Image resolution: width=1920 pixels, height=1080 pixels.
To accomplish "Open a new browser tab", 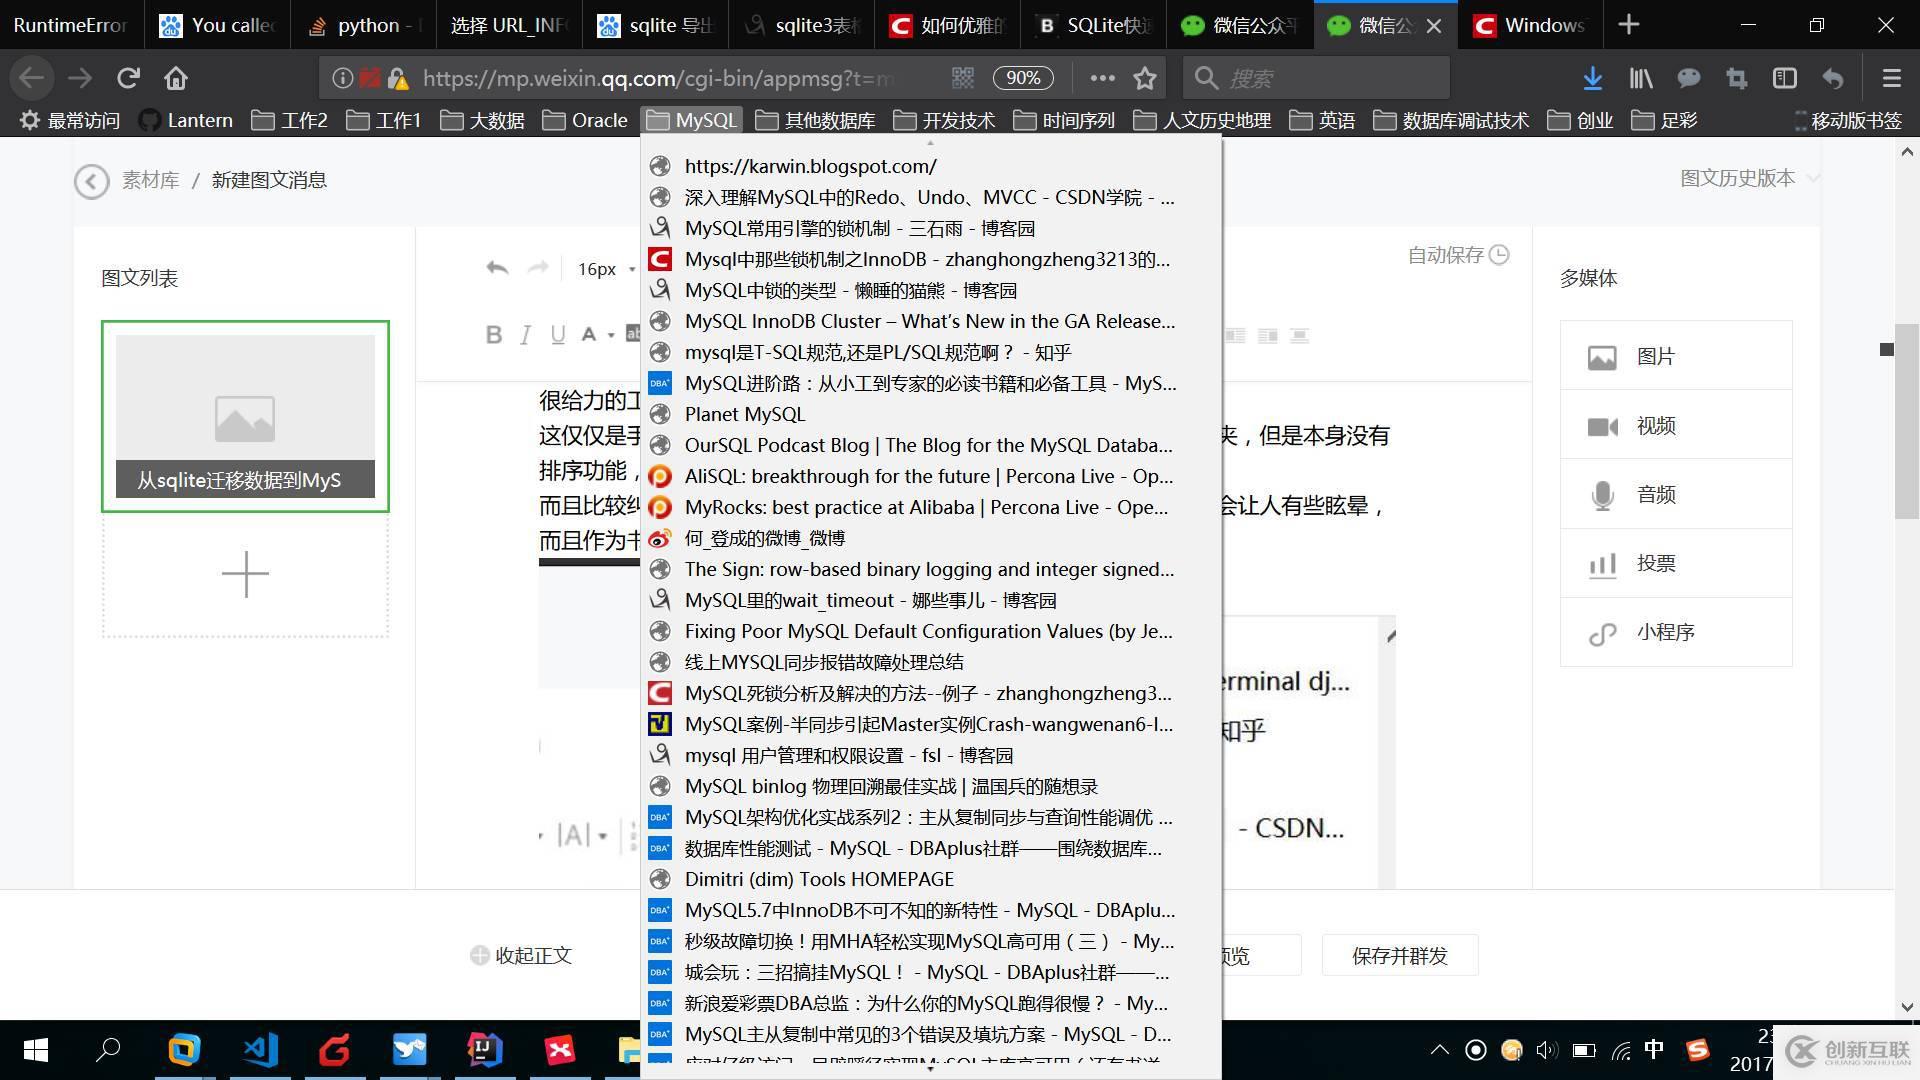I will point(1628,25).
